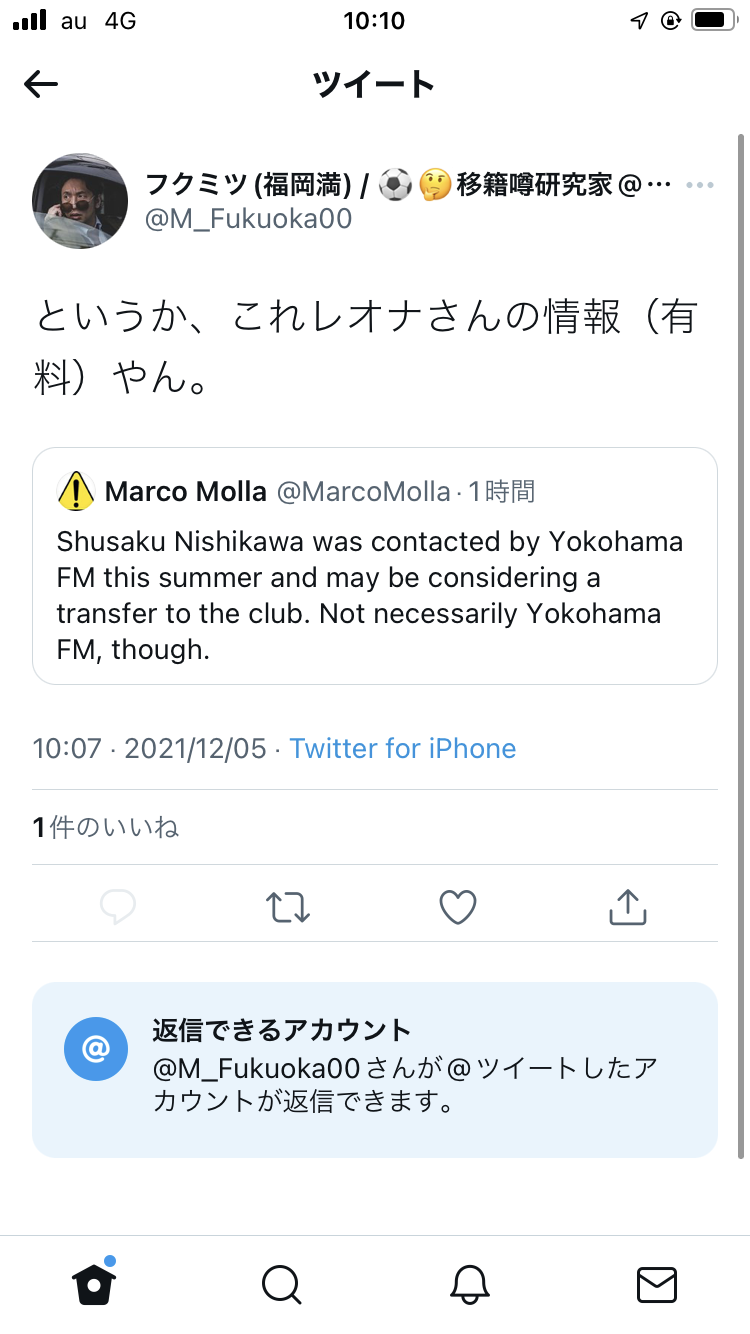
Task: Open the tweet's three-dot more menu
Action: point(699,186)
